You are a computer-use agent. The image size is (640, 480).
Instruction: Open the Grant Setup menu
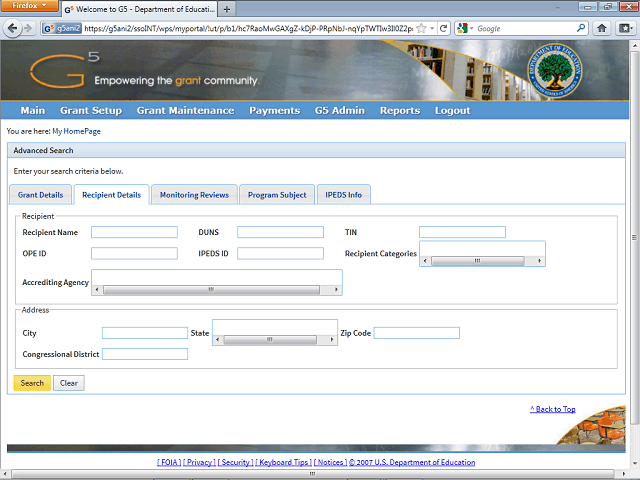(x=91, y=111)
